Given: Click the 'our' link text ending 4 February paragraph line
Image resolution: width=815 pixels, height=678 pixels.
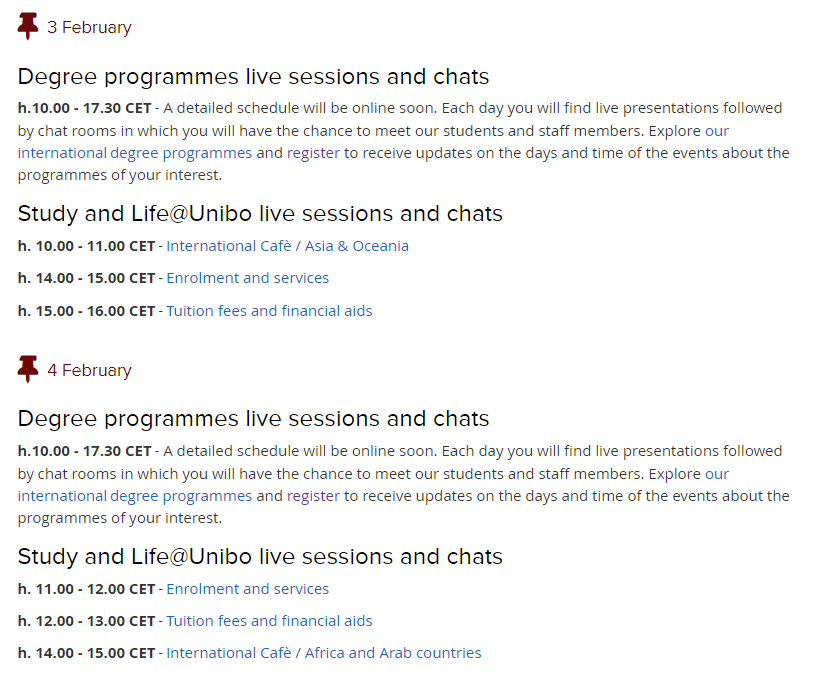Looking at the screenshot, I should point(717,474).
